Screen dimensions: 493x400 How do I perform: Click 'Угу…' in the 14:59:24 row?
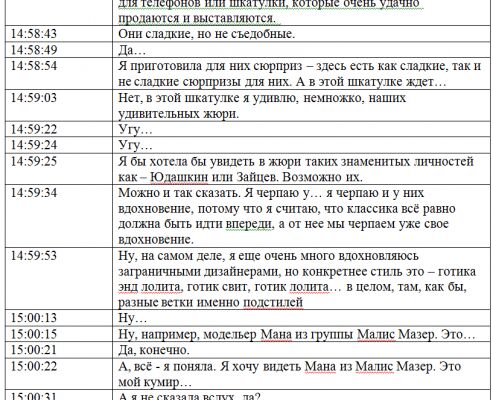[x=135, y=145]
